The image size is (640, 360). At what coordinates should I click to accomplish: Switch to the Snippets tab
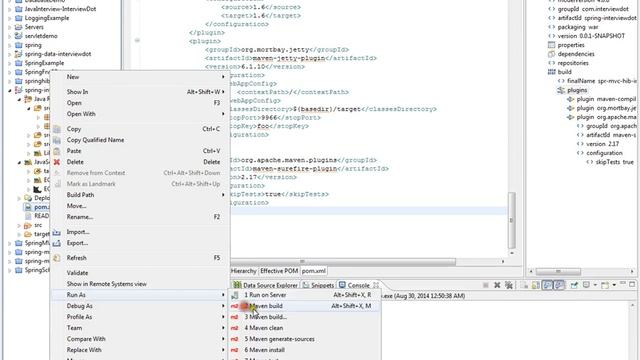click(318, 285)
